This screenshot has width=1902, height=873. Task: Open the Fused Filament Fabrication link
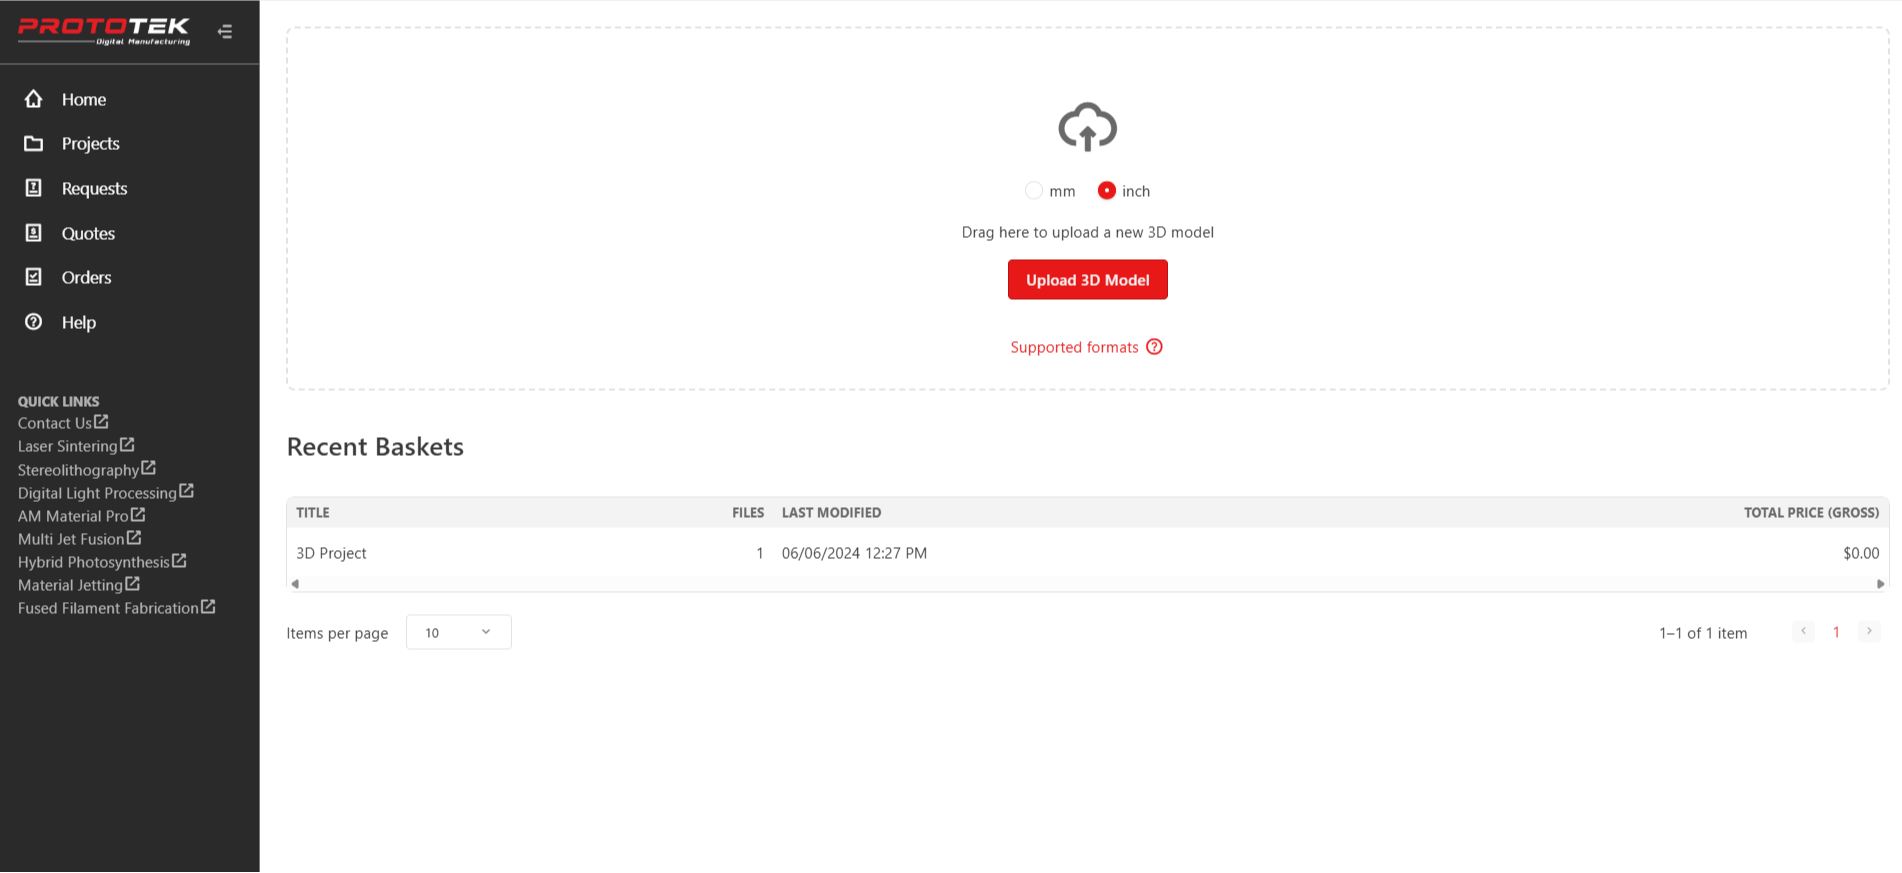click(x=108, y=608)
